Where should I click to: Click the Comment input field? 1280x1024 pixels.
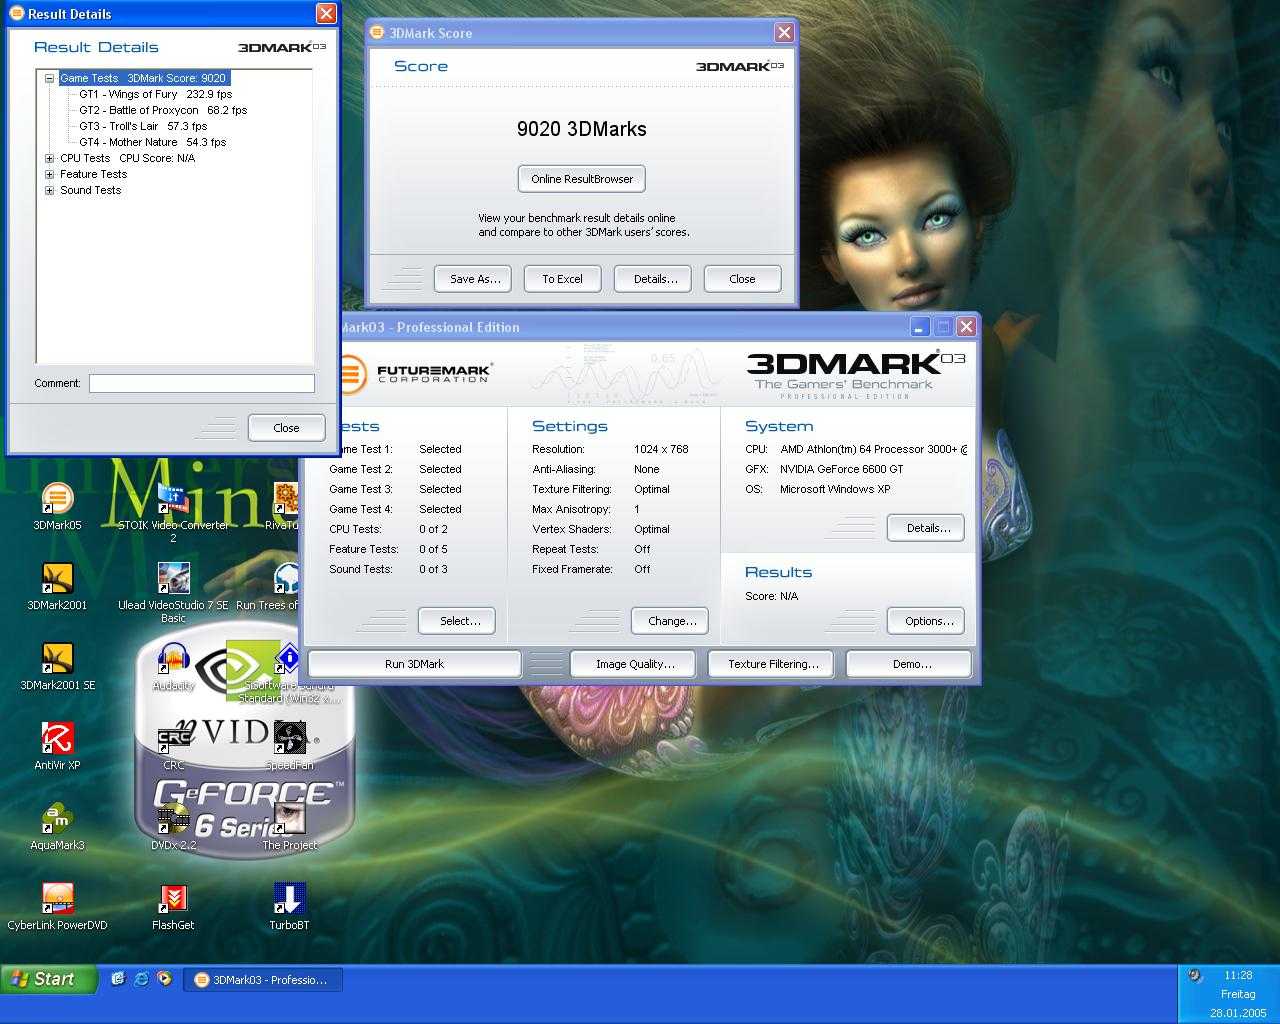(202, 383)
